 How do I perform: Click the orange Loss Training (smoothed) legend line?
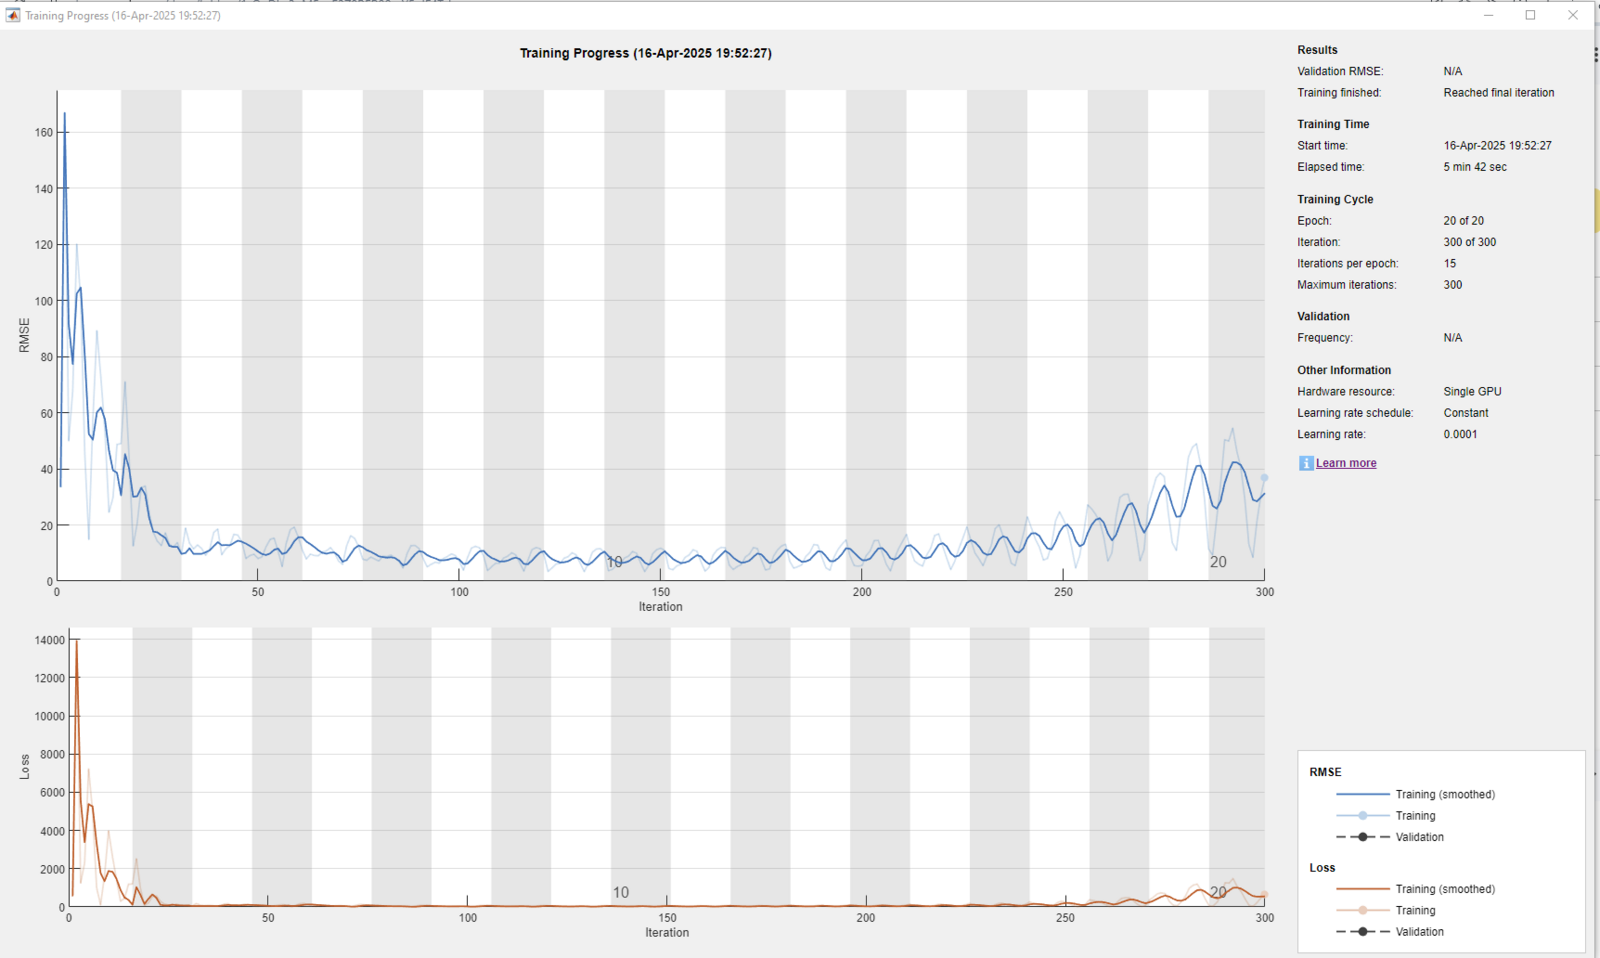pos(1362,889)
